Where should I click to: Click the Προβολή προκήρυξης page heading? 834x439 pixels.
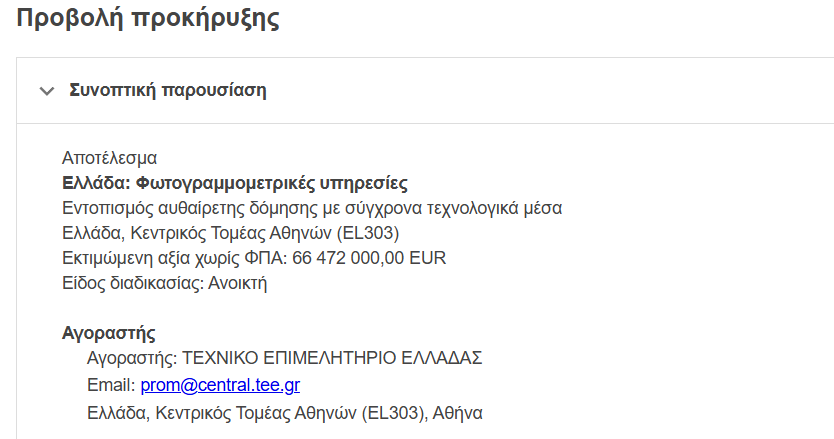pos(148,18)
